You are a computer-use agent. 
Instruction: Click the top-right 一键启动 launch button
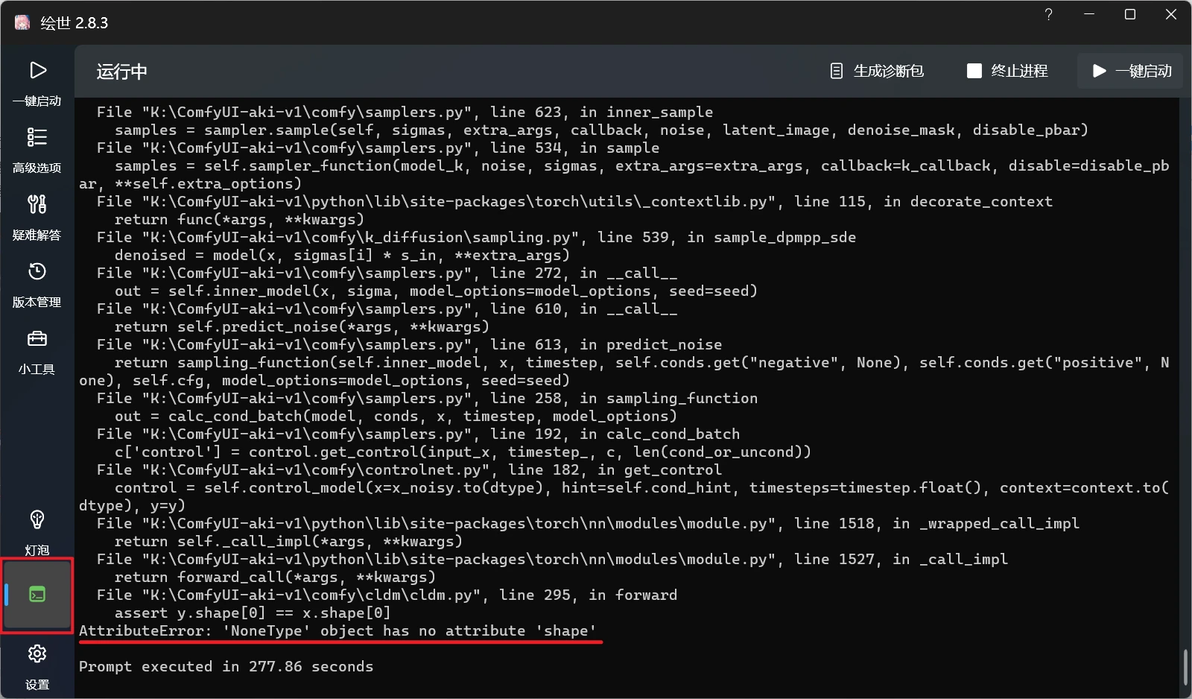[x=1132, y=71]
